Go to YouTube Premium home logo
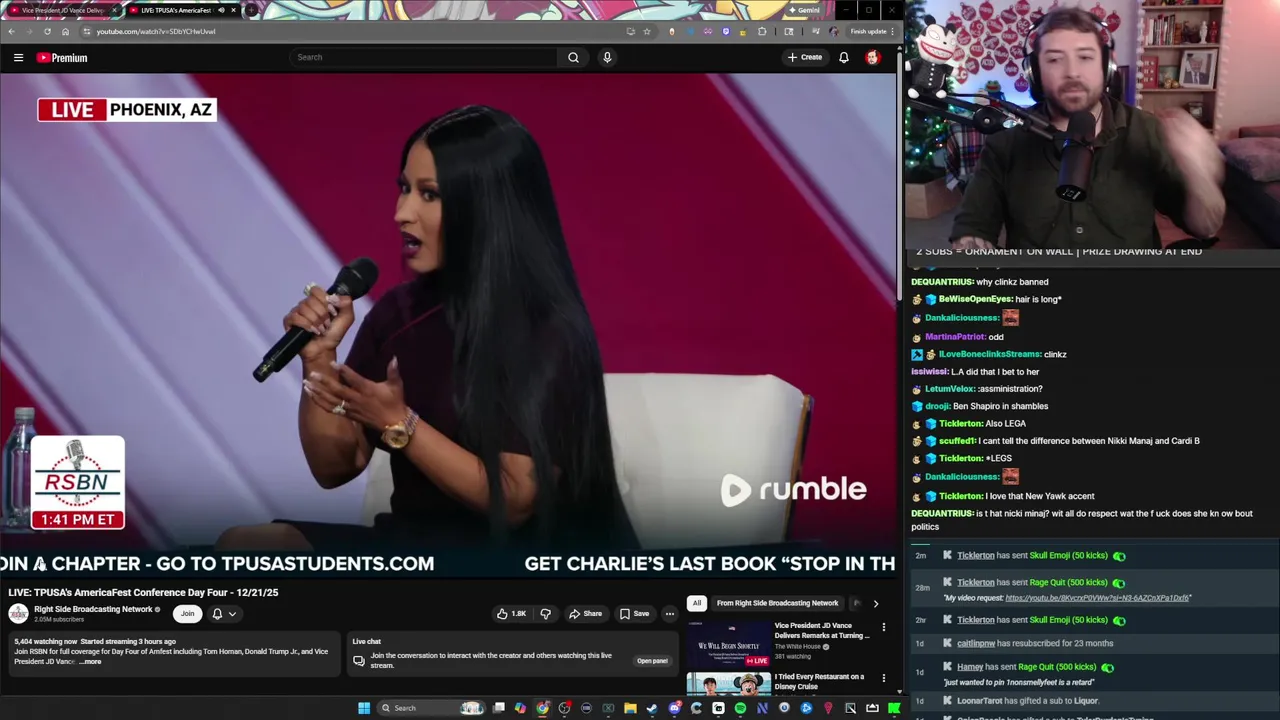Image resolution: width=1280 pixels, height=720 pixels. tap(62, 58)
